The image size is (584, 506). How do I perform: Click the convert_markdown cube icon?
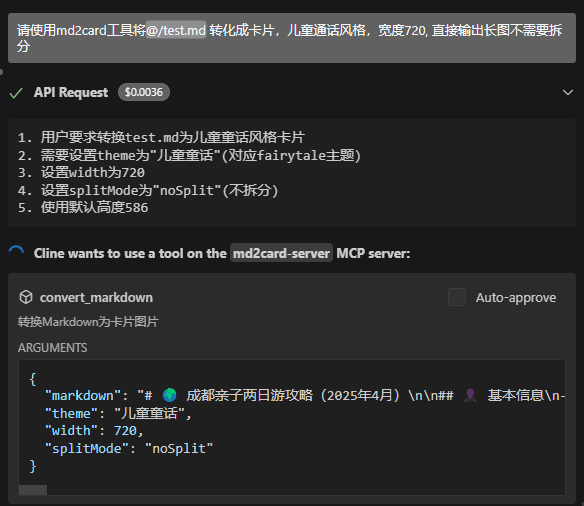point(26,297)
